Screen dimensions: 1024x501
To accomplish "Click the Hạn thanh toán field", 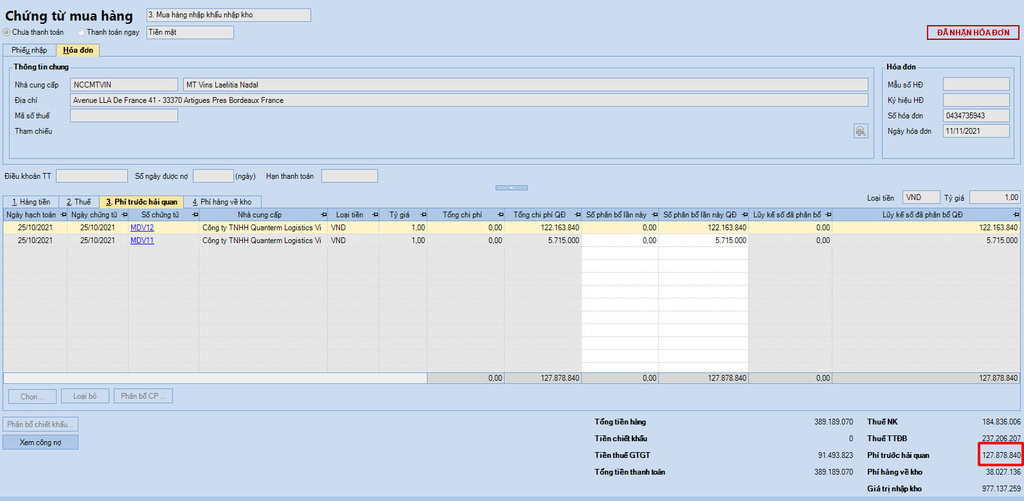I will click(349, 176).
